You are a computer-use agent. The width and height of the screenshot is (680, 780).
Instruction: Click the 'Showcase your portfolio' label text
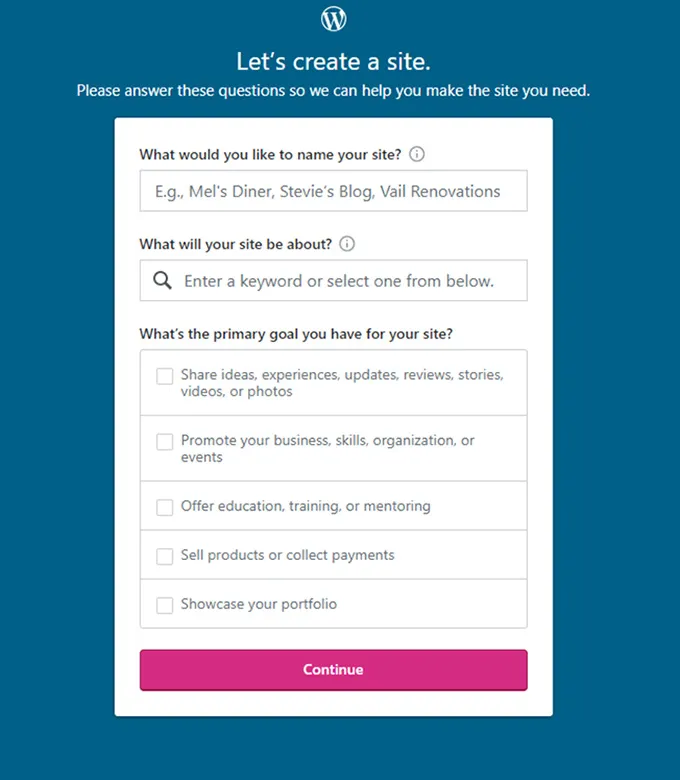pos(259,605)
